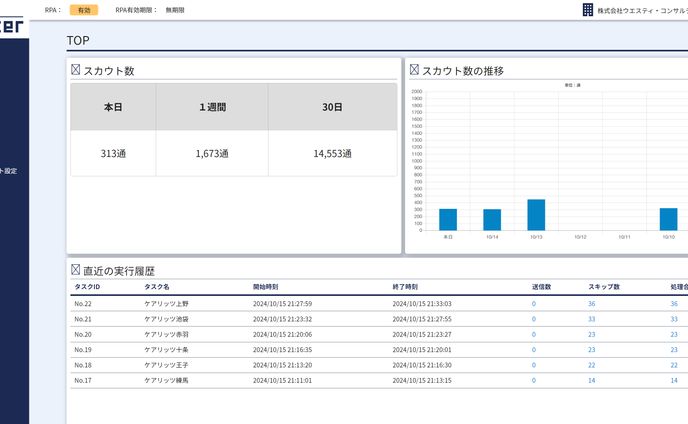The height and width of the screenshot is (424, 688).
Task: Open the 設定 item in the sidebar
Action: (x=9, y=171)
